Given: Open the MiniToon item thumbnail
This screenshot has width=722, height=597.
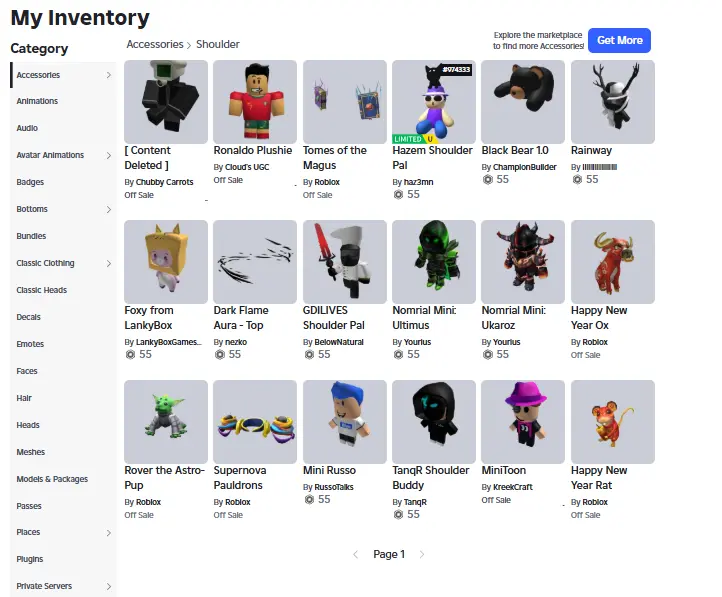Looking at the screenshot, I should click(523, 422).
